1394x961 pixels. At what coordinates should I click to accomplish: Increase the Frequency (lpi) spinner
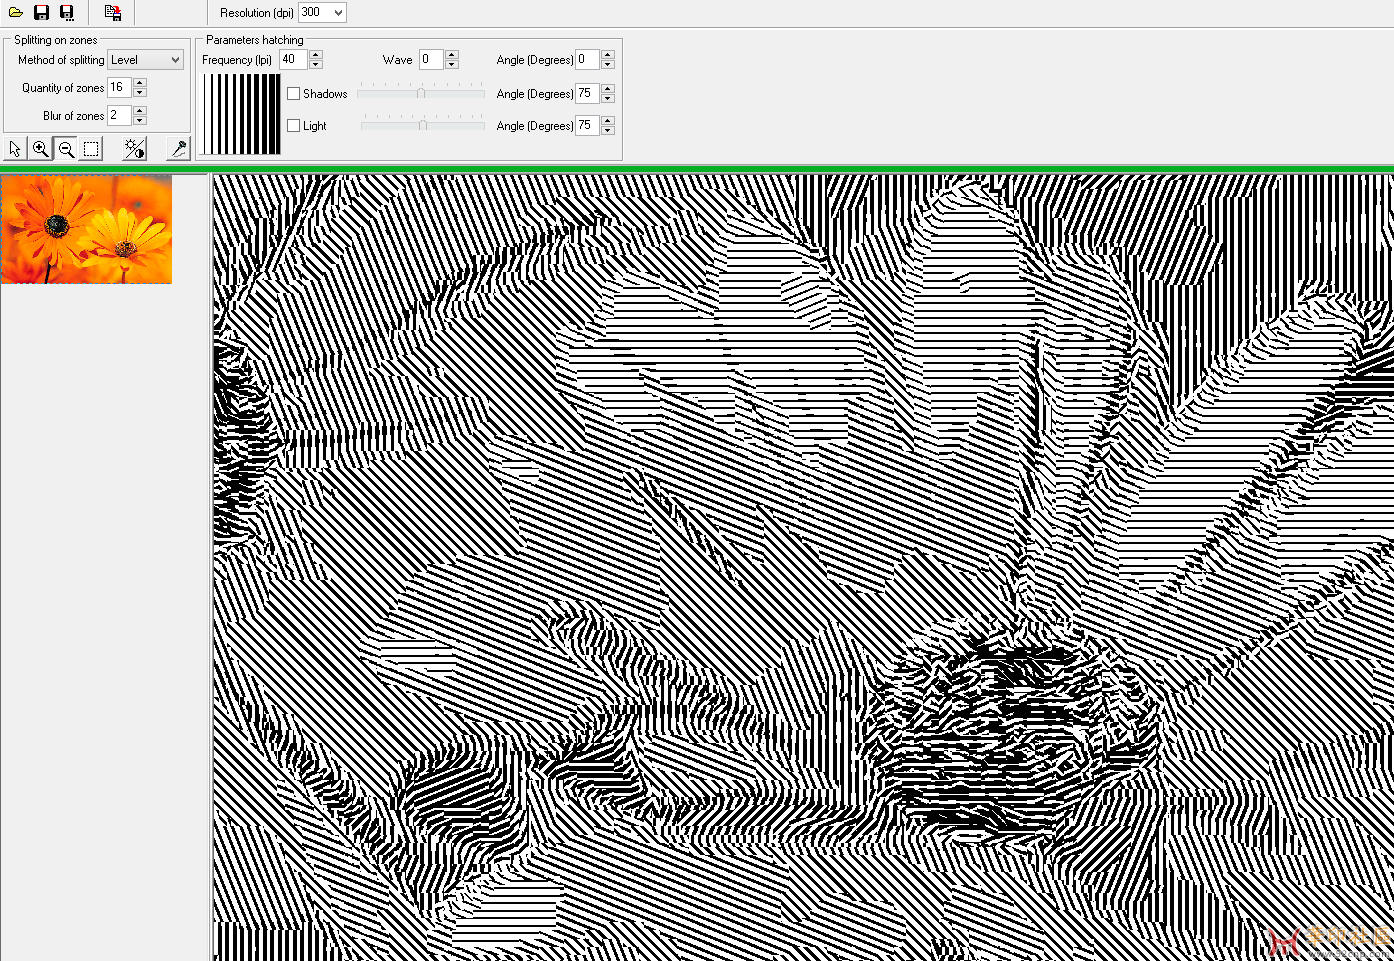tap(316, 55)
